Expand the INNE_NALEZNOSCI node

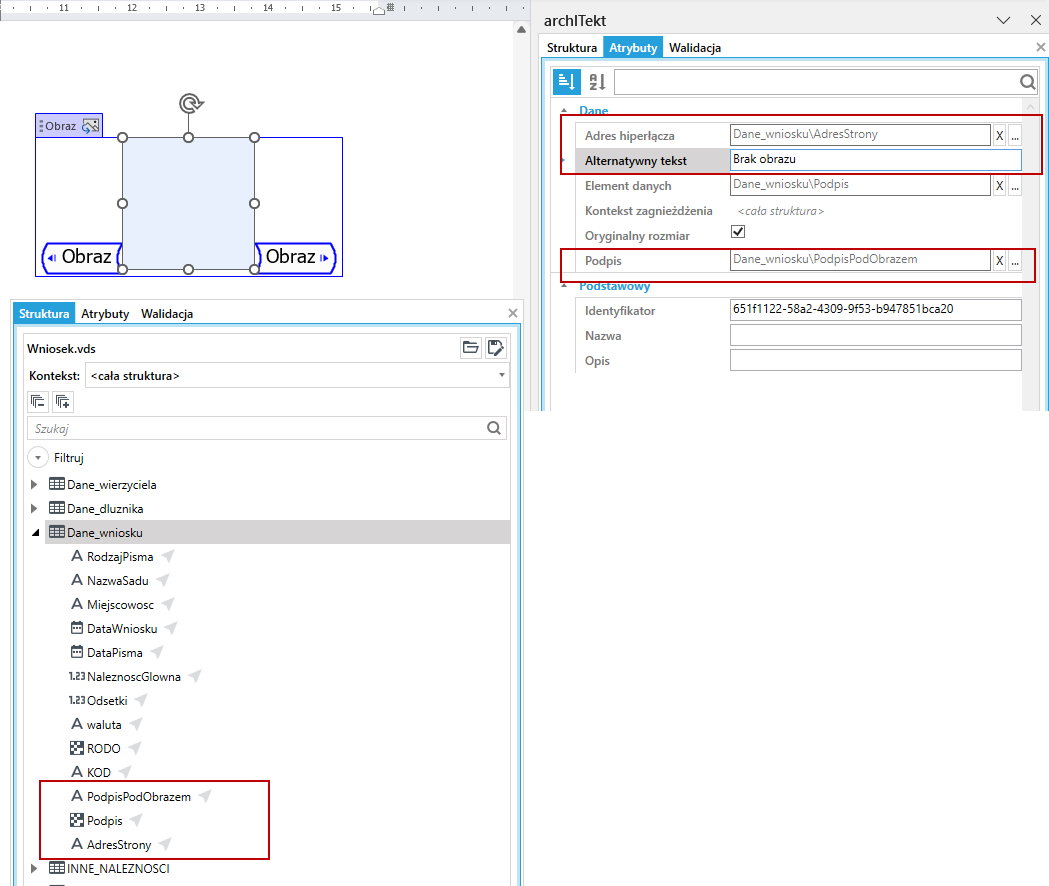pos(34,869)
